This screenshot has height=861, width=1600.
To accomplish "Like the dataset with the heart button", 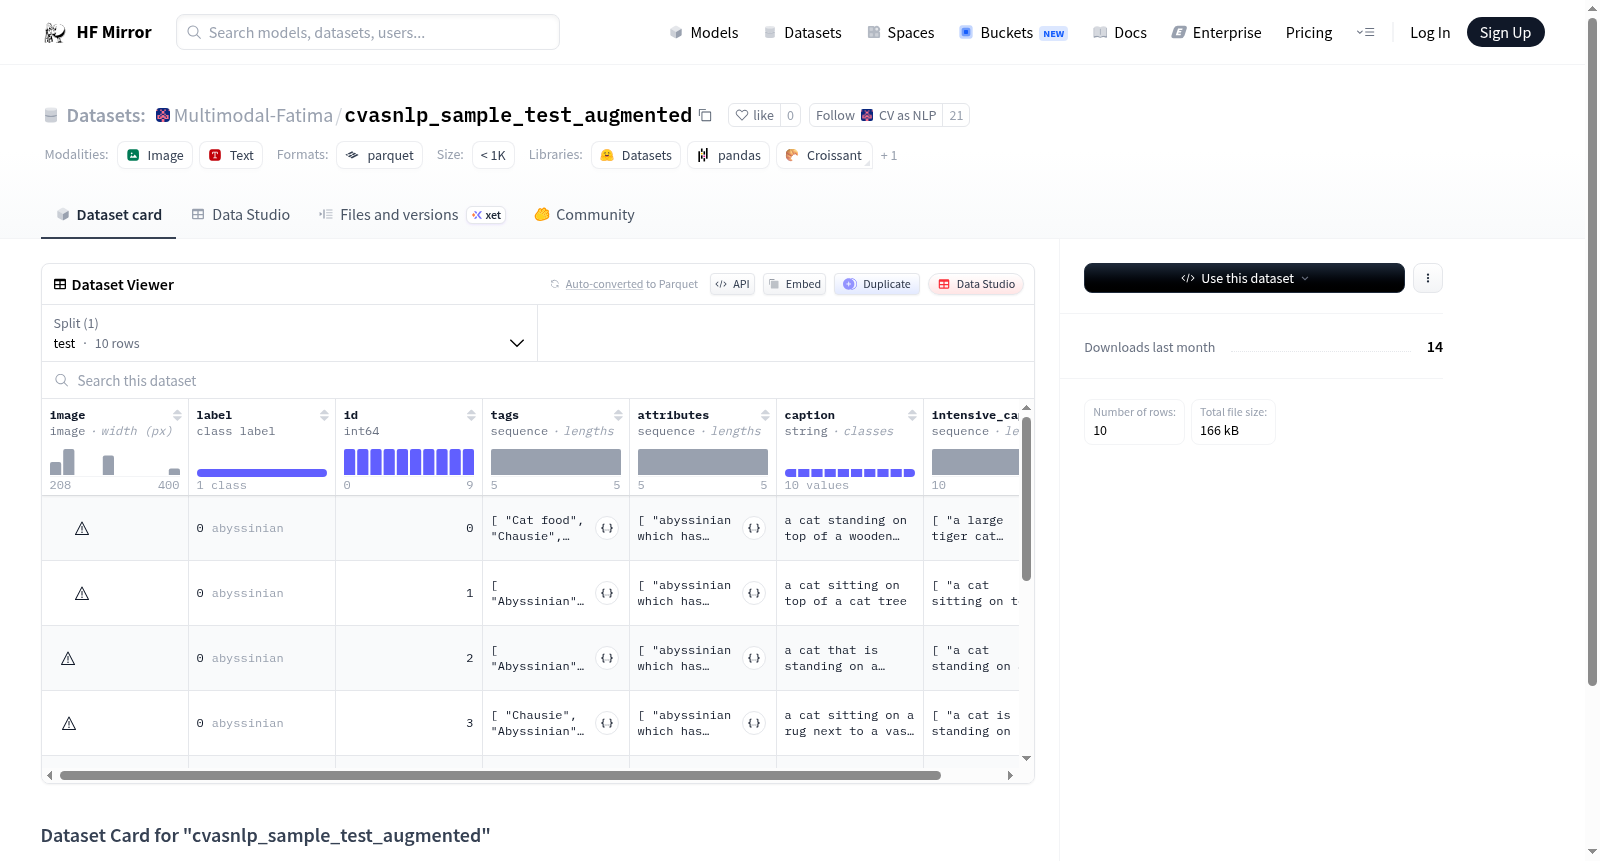I will pos(755,115).
